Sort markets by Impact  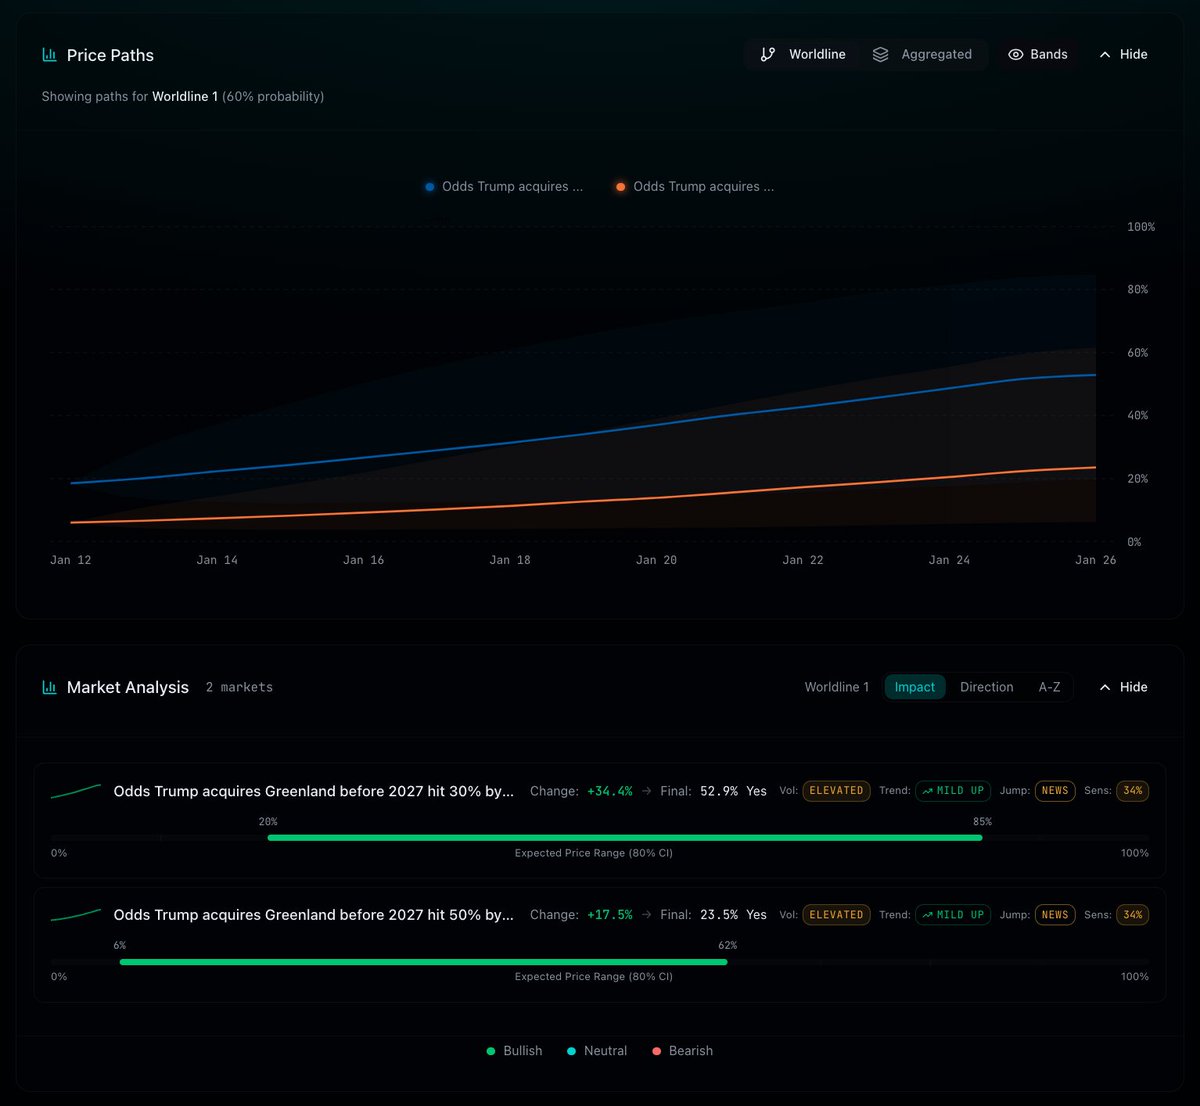pyautogui.click(x=915, y=687)
